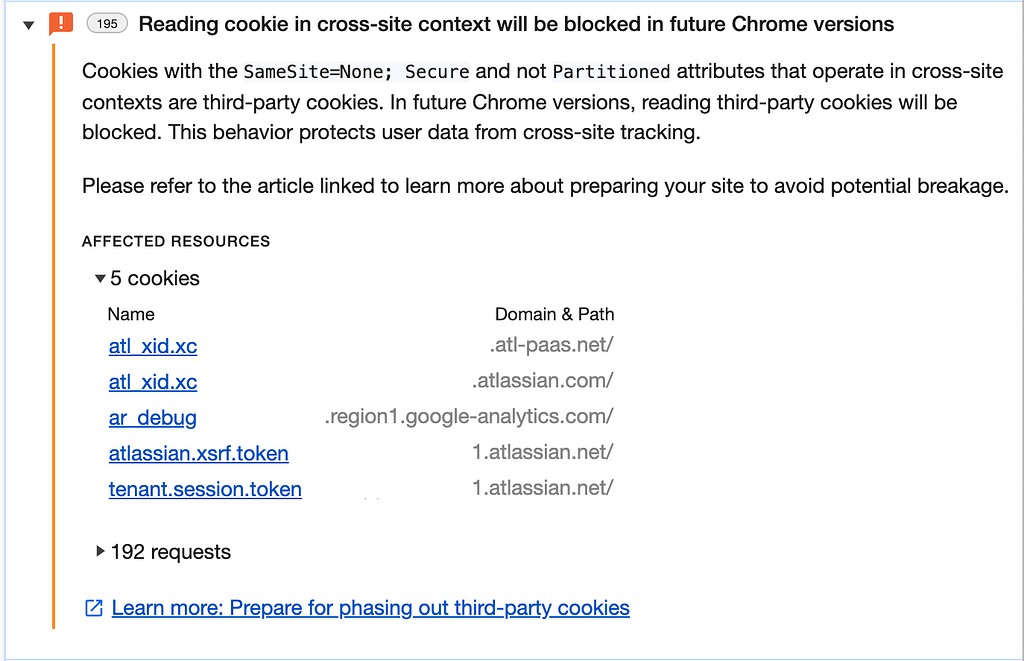
Task: Open Learn more about phasing out third-party cookies
Action: pos(370,608)
